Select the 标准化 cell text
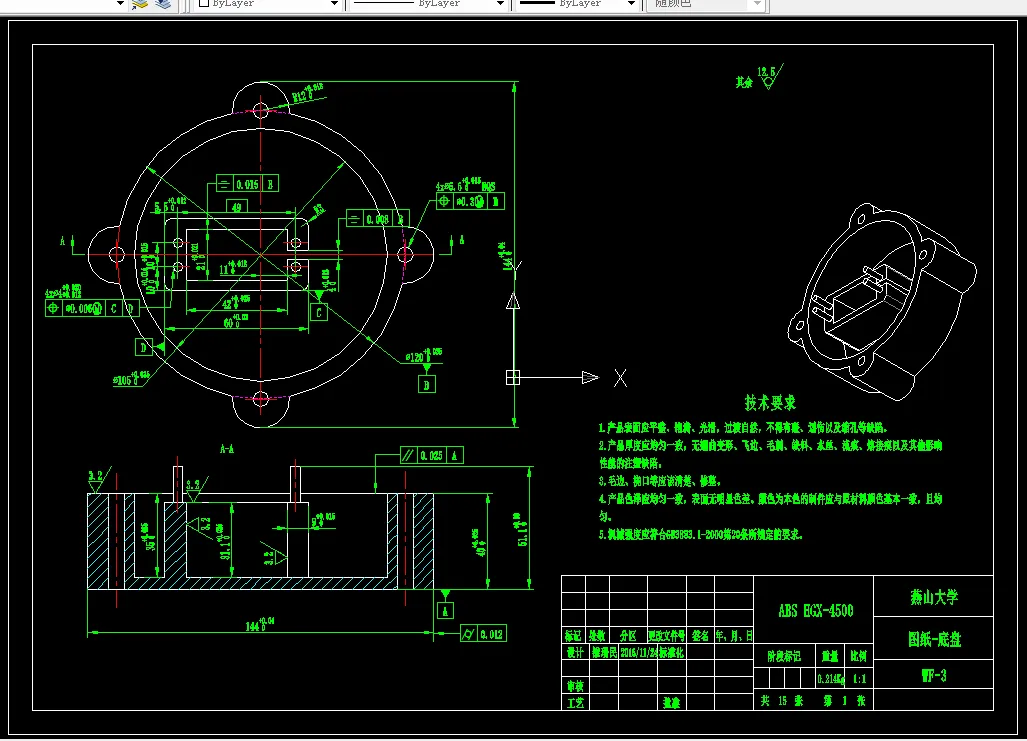1027x741 pixels. tap(671, 653)
